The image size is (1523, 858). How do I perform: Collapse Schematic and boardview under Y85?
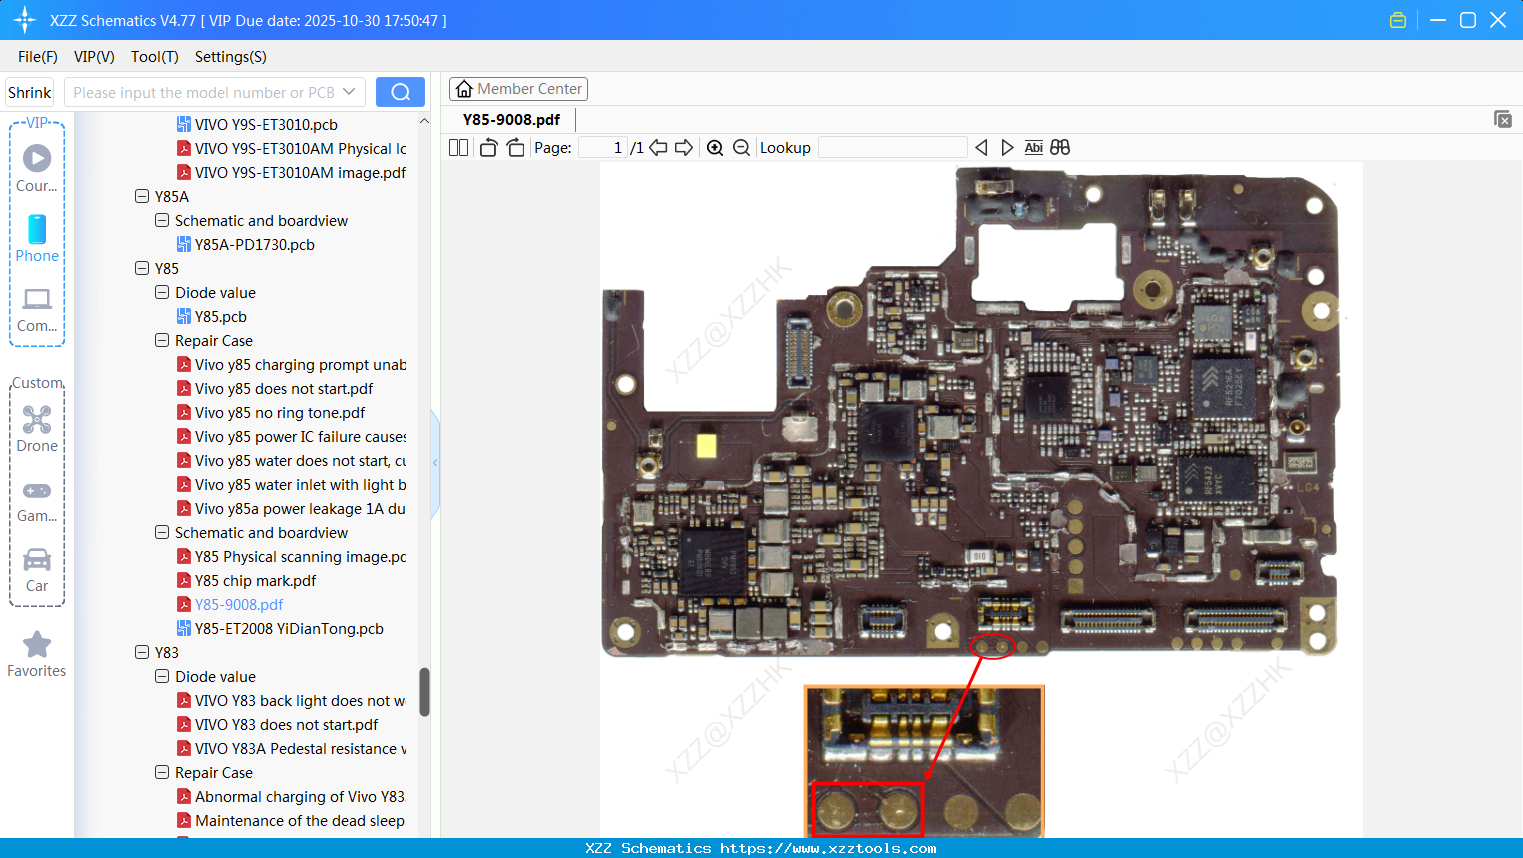point(162,532)
